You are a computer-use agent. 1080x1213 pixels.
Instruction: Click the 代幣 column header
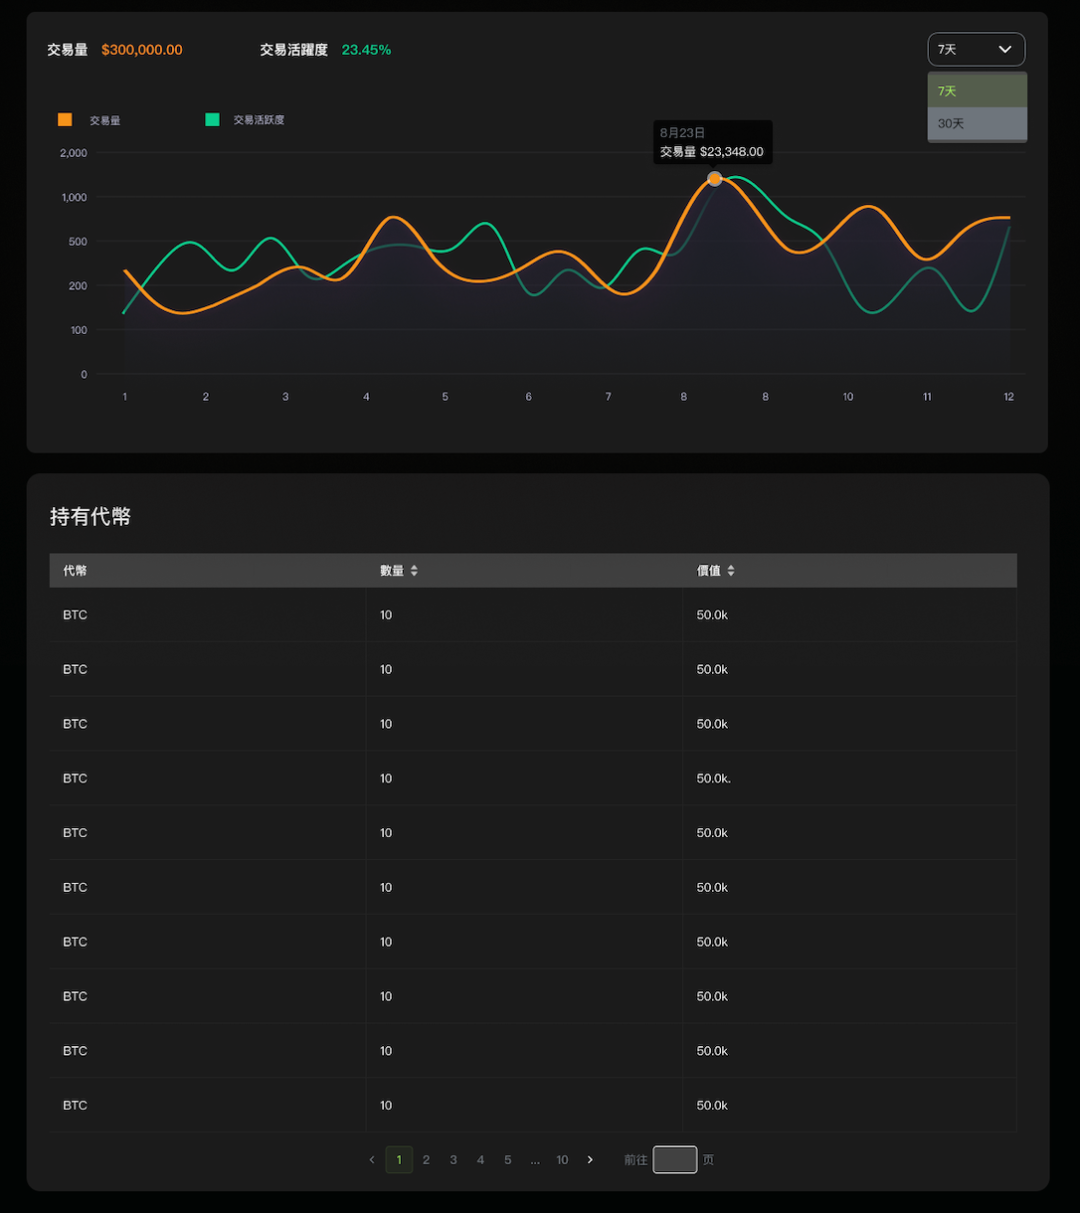tap(75, 571)
